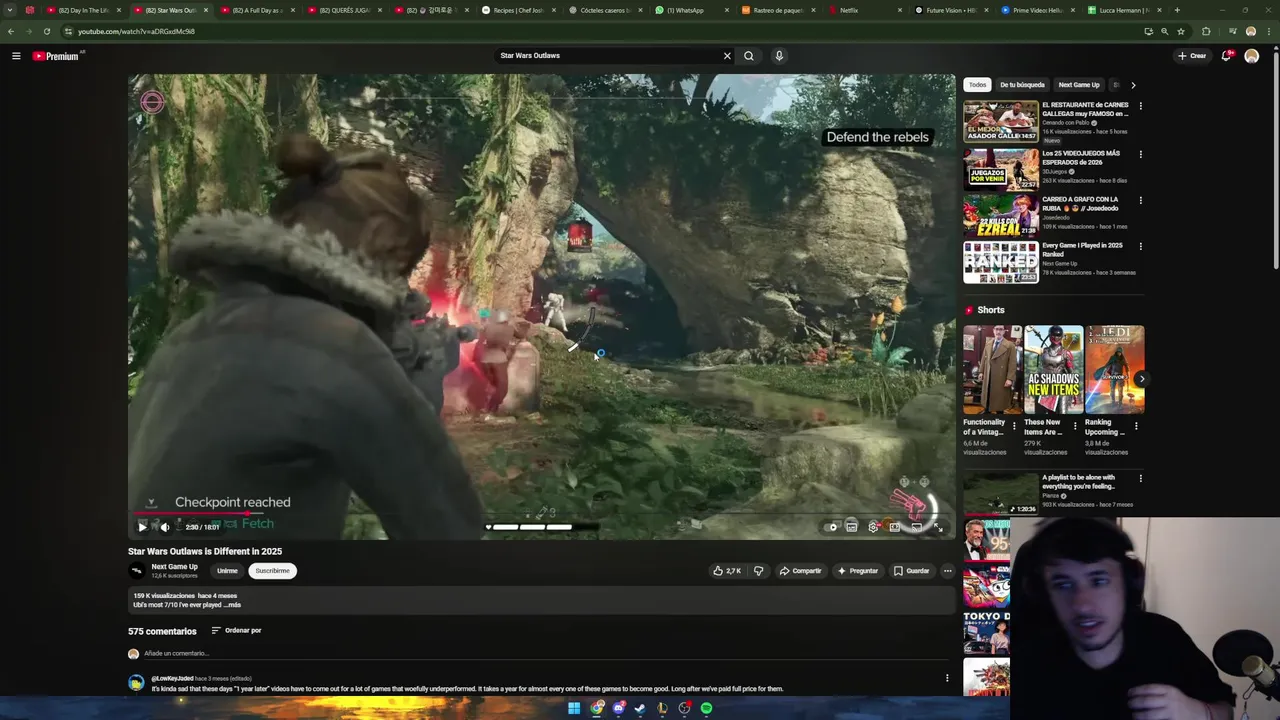The height and width of the screenshot is (720, 1280).
Task: Dislike the video with thumbs down
Action: point(758,571)
